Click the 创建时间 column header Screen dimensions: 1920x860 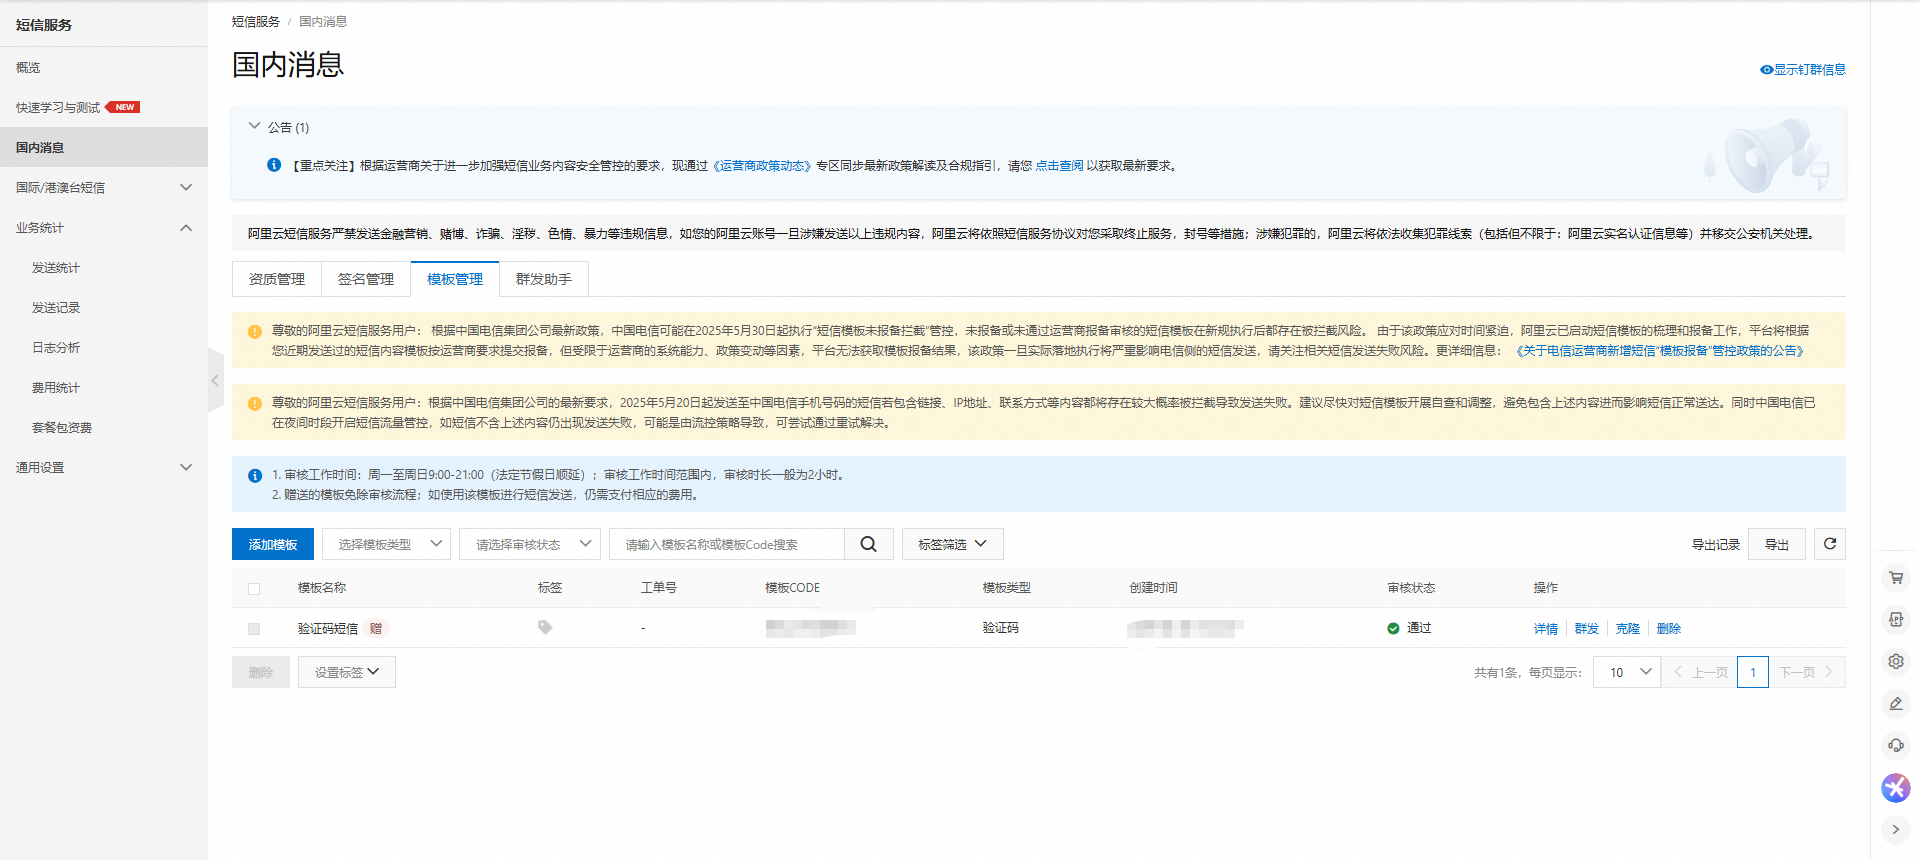pos(1154,588)
